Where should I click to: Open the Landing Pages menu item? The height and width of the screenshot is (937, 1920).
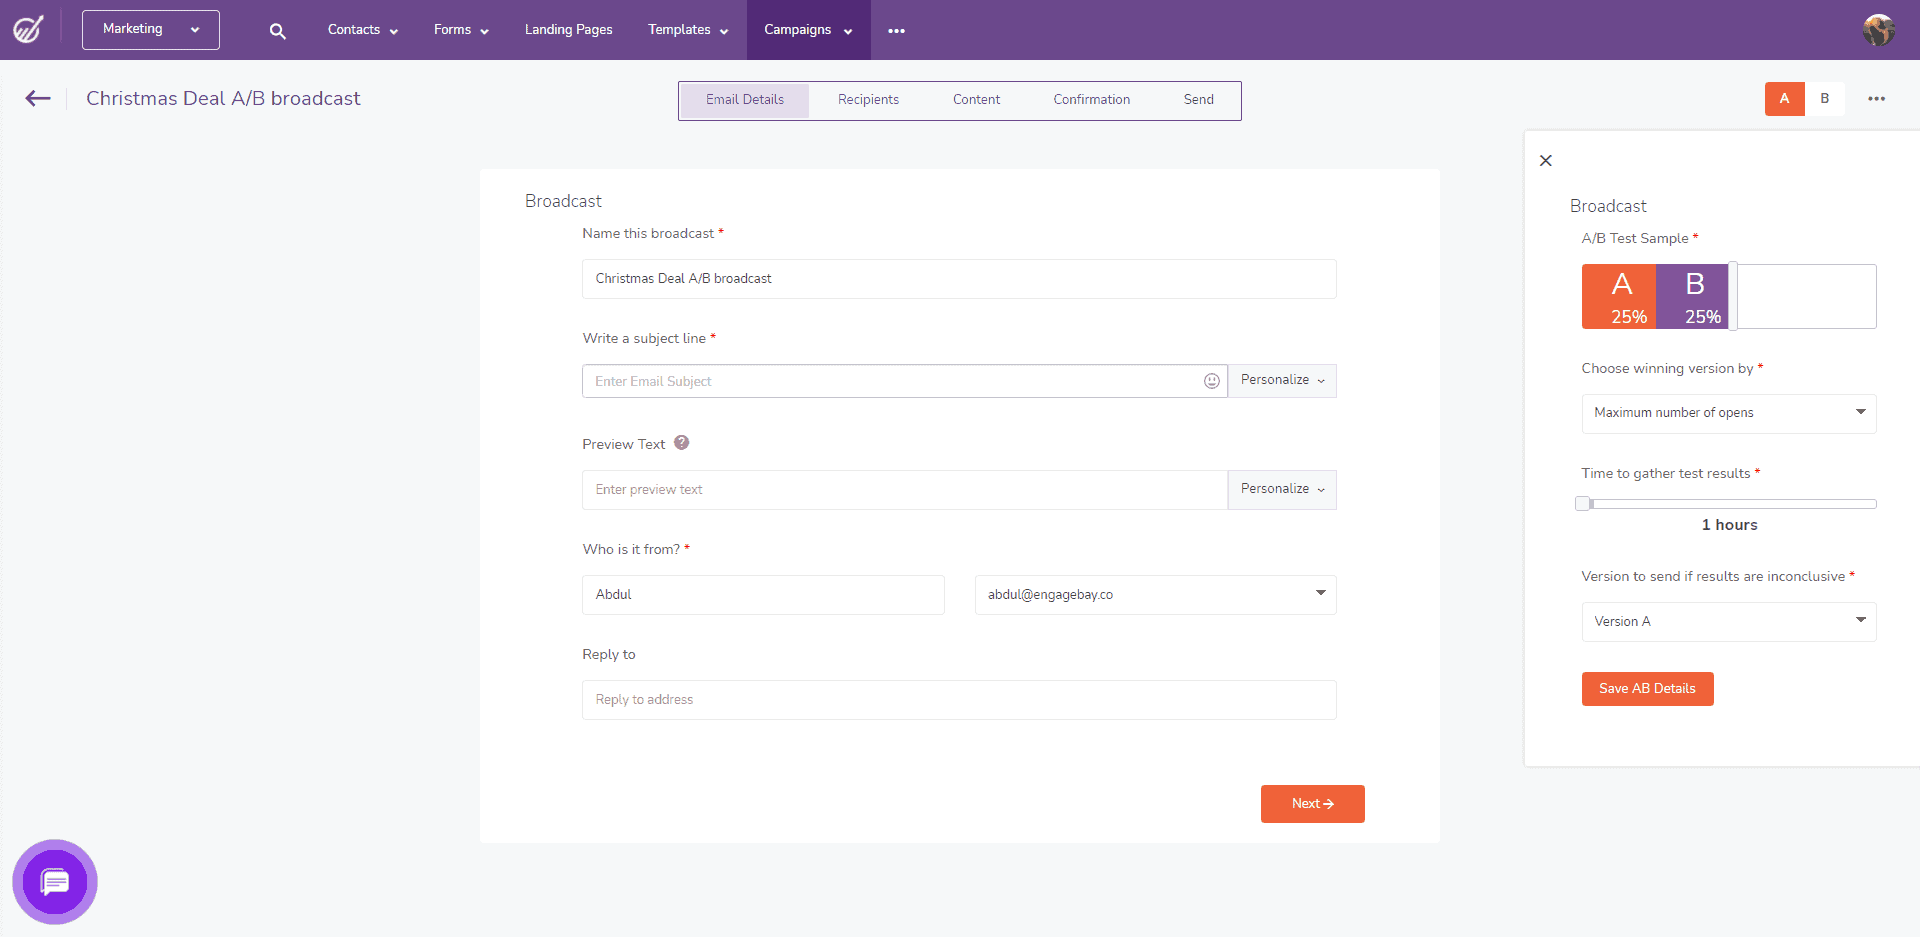[x=568, y=30]
